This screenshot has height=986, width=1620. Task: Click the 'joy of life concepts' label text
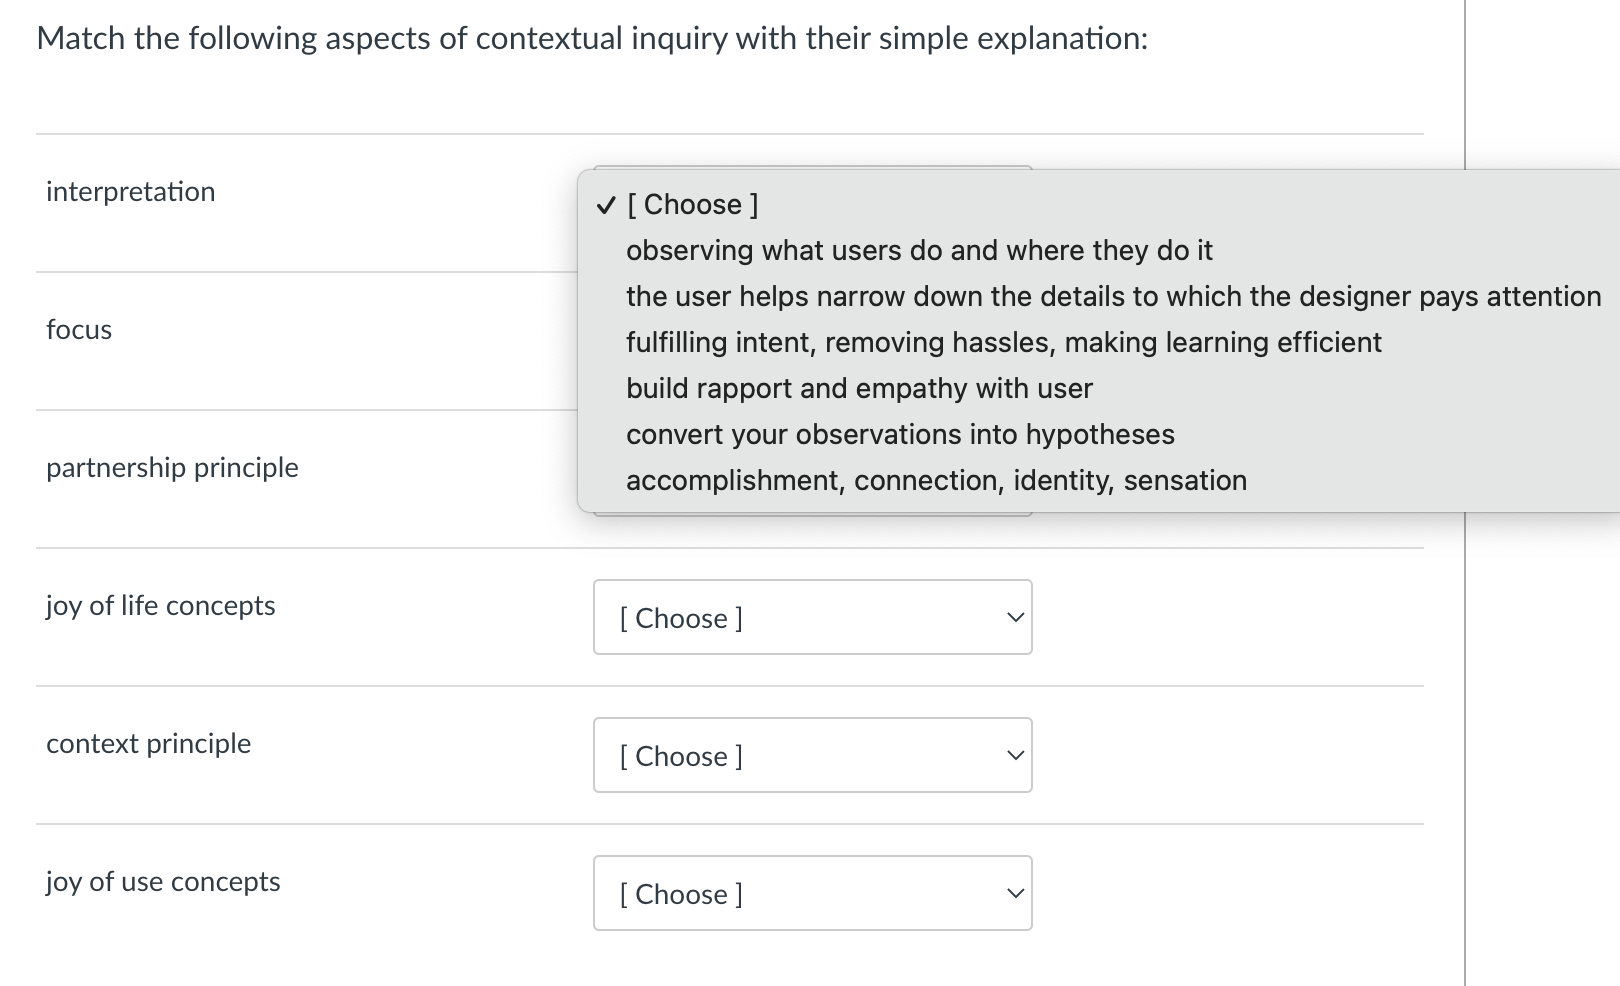[x=160, y=606]
